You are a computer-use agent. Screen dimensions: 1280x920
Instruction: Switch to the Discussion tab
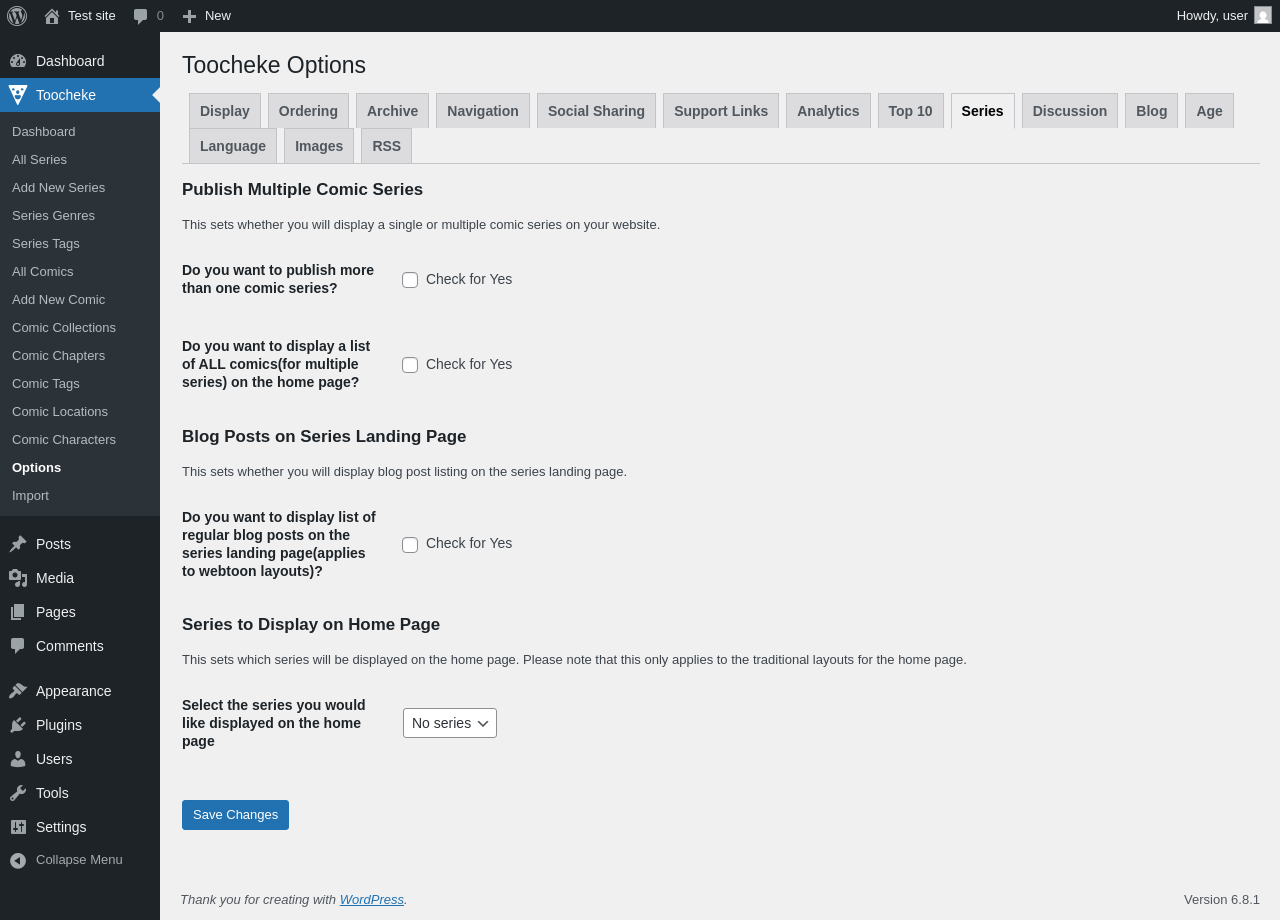click(x=1069, y=111)
